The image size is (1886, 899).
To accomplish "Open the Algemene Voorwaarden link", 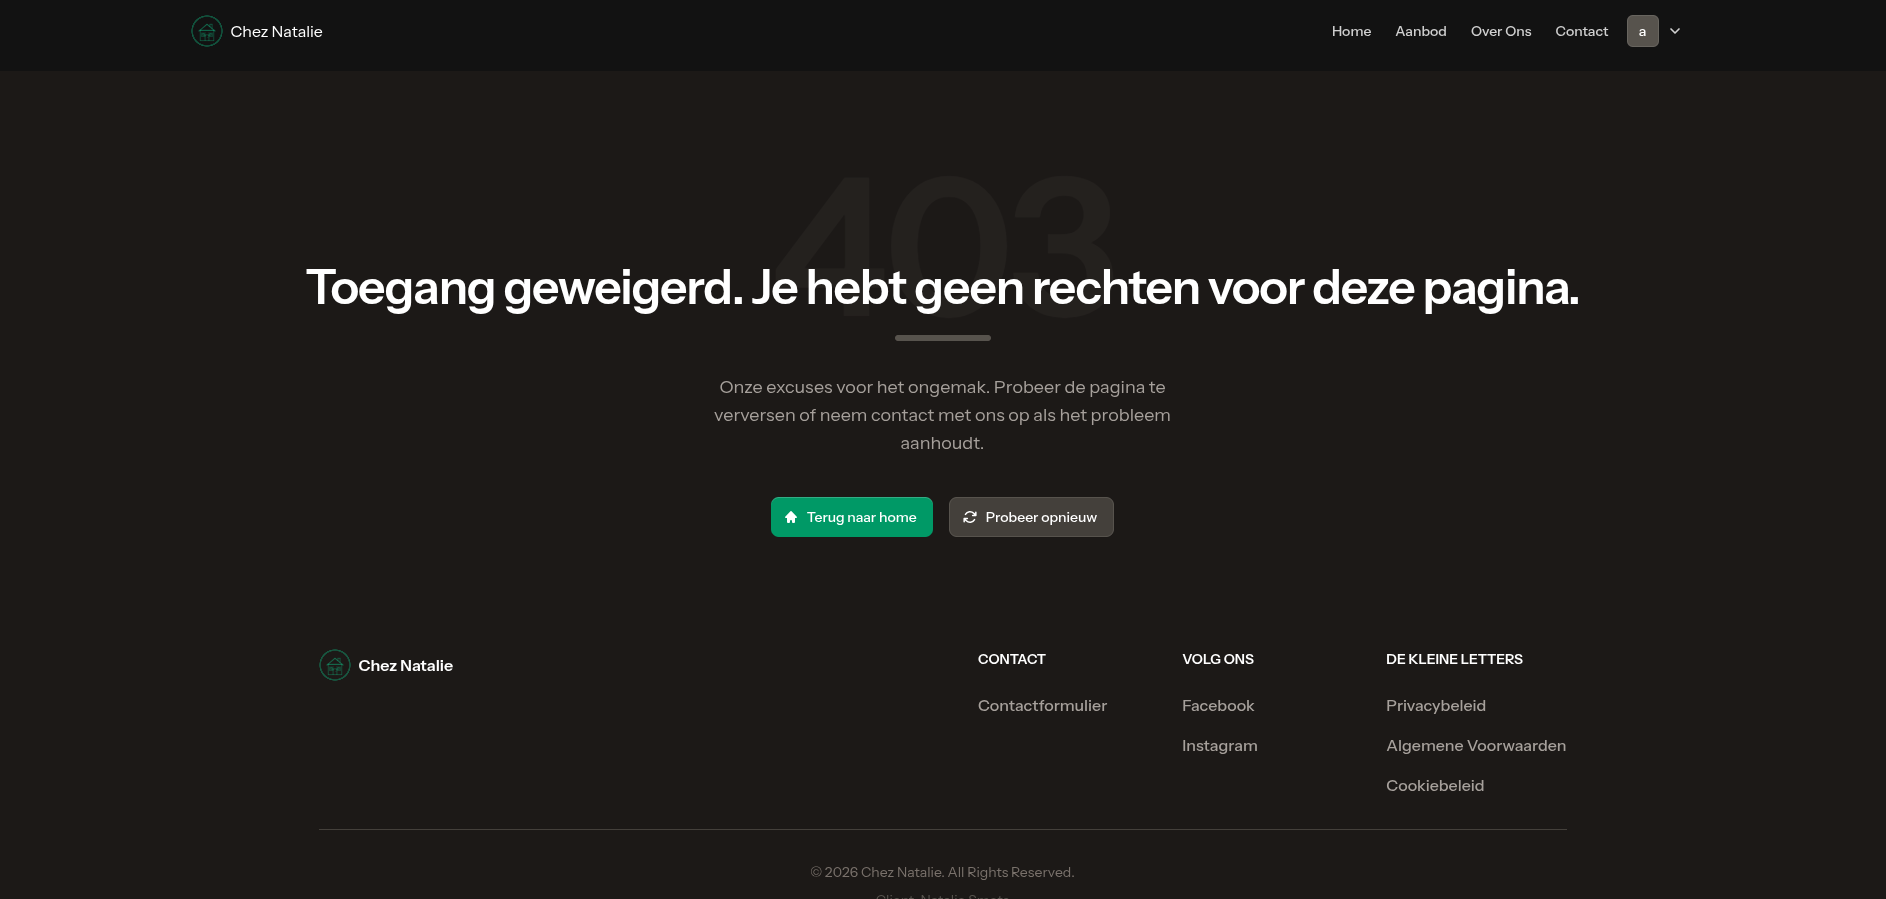I will click(x=1476, y=746).
